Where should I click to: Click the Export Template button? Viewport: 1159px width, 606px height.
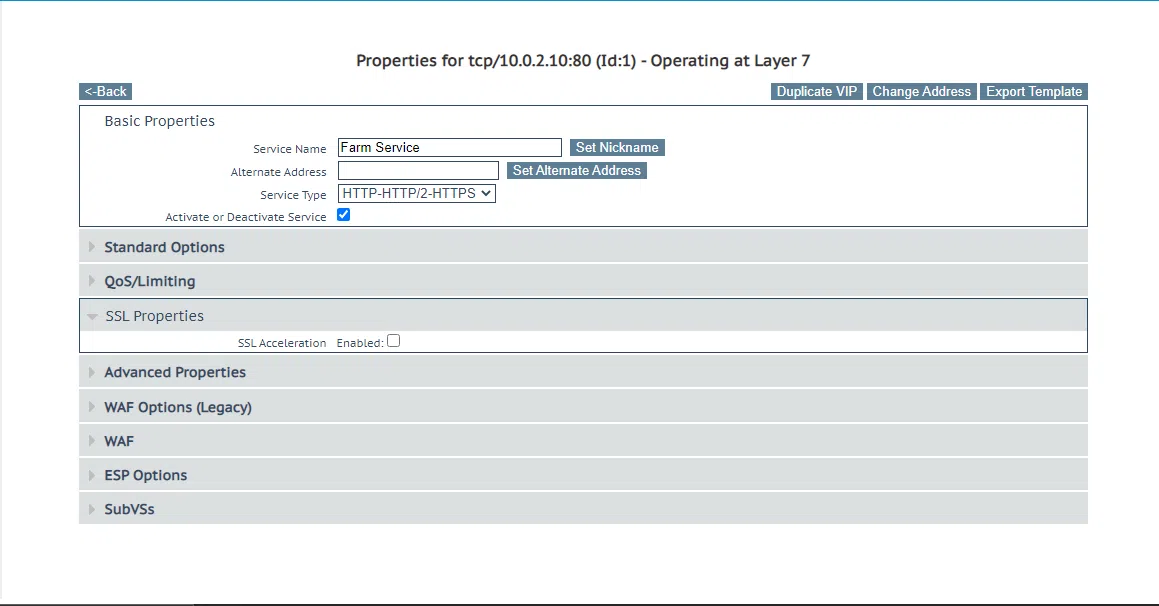click(x=1033, y=91)
